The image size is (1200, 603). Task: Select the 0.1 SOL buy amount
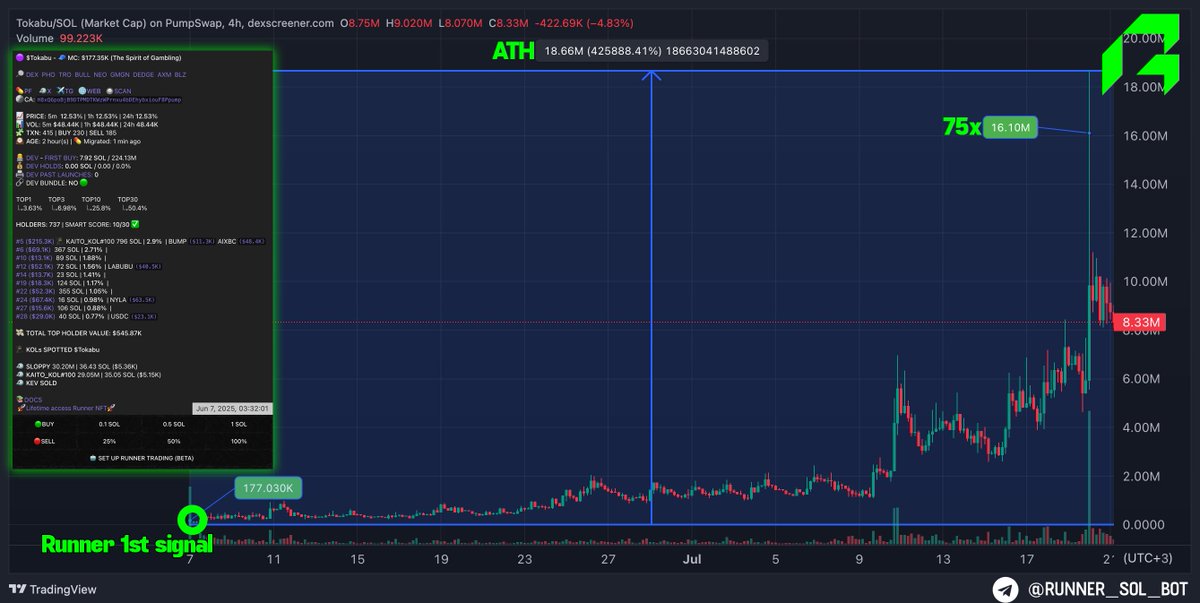click(x=109, y=425)
